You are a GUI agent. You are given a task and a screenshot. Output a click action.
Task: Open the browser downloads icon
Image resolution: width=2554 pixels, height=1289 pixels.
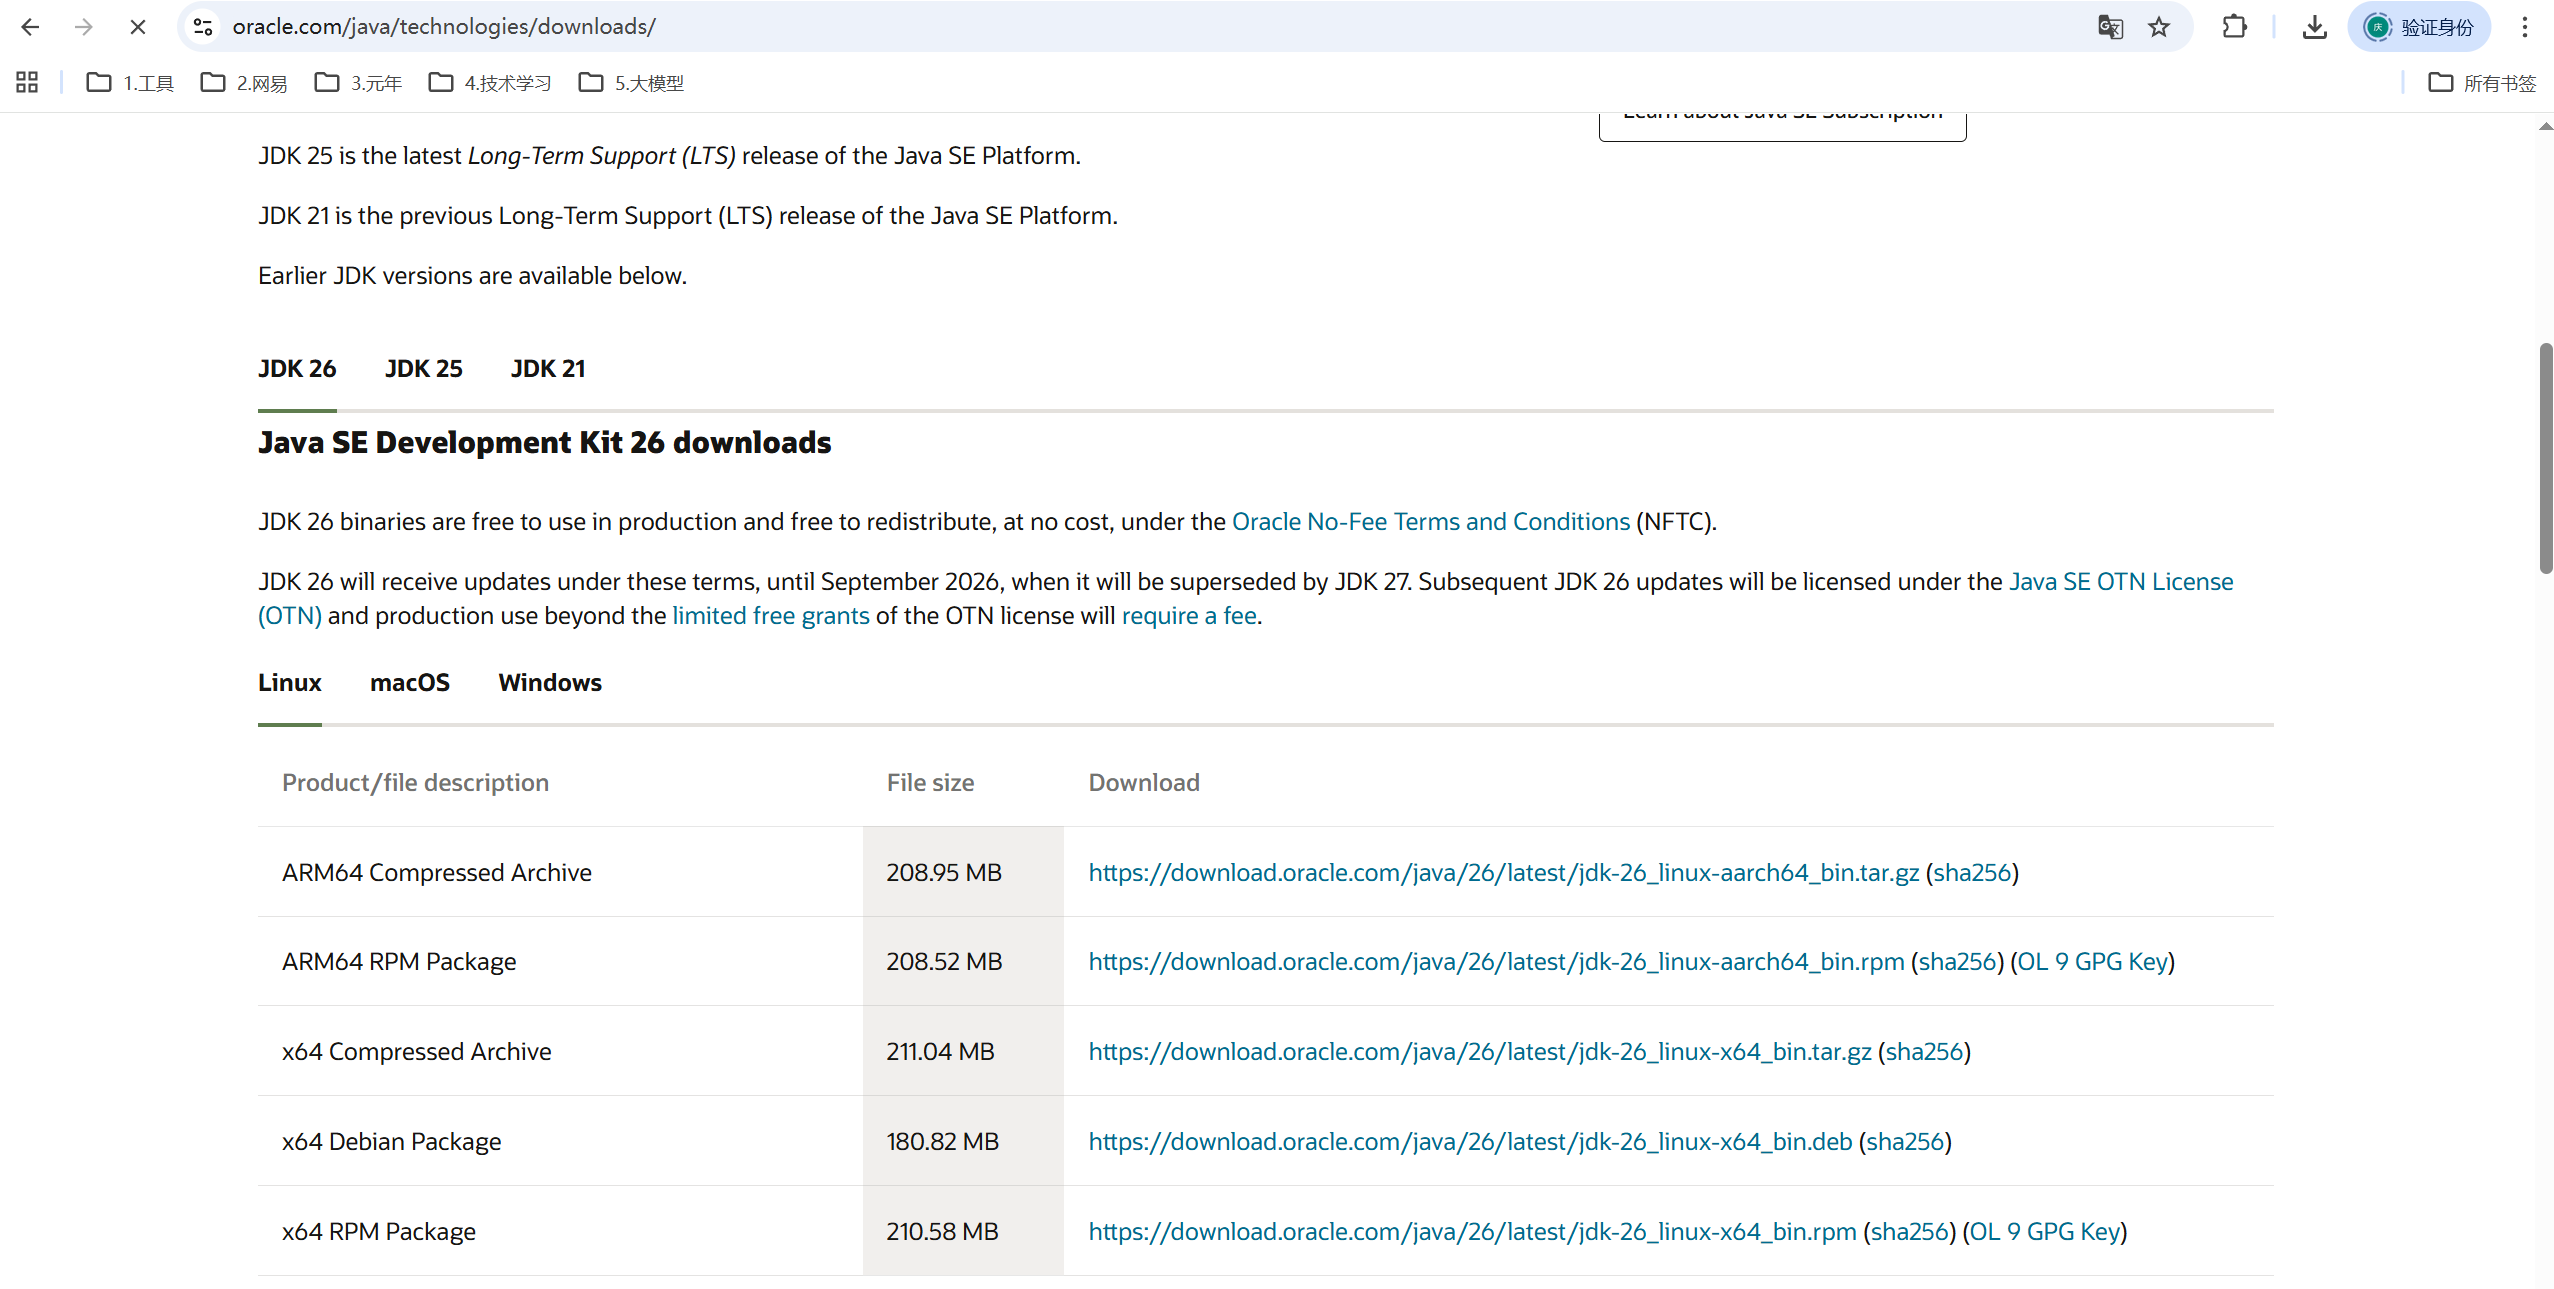coord(2314,27)
